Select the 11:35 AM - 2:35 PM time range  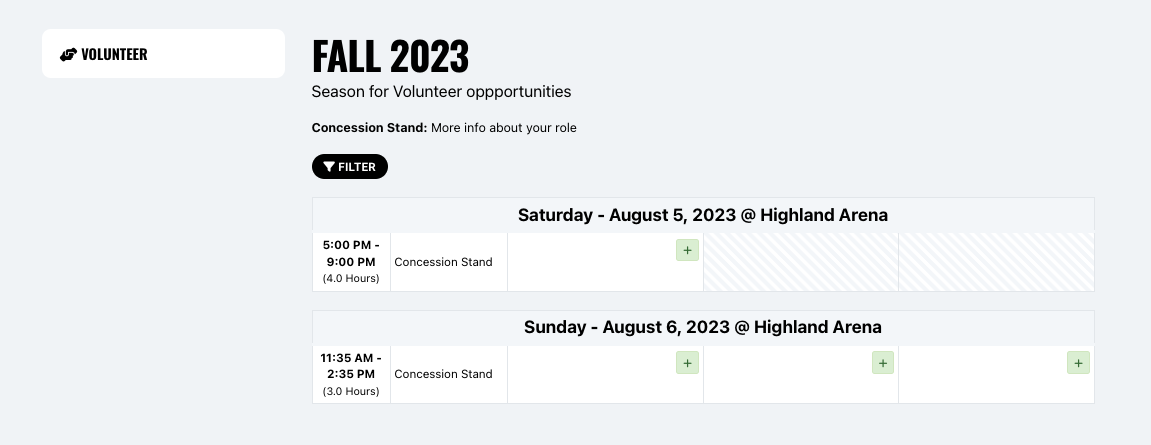click(x=351, y=365)
